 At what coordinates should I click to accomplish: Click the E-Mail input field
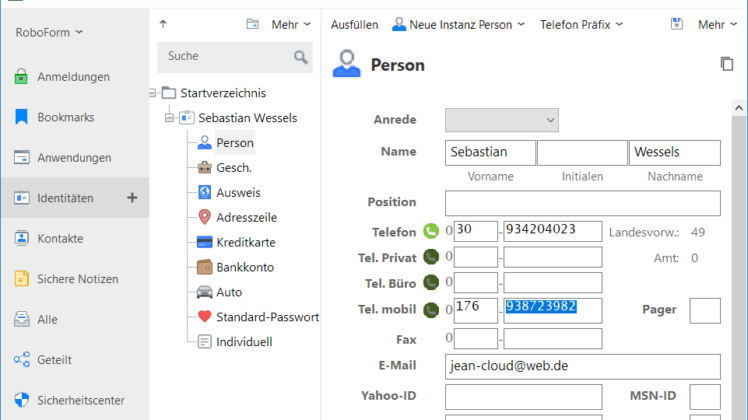(x=582, y=367)
